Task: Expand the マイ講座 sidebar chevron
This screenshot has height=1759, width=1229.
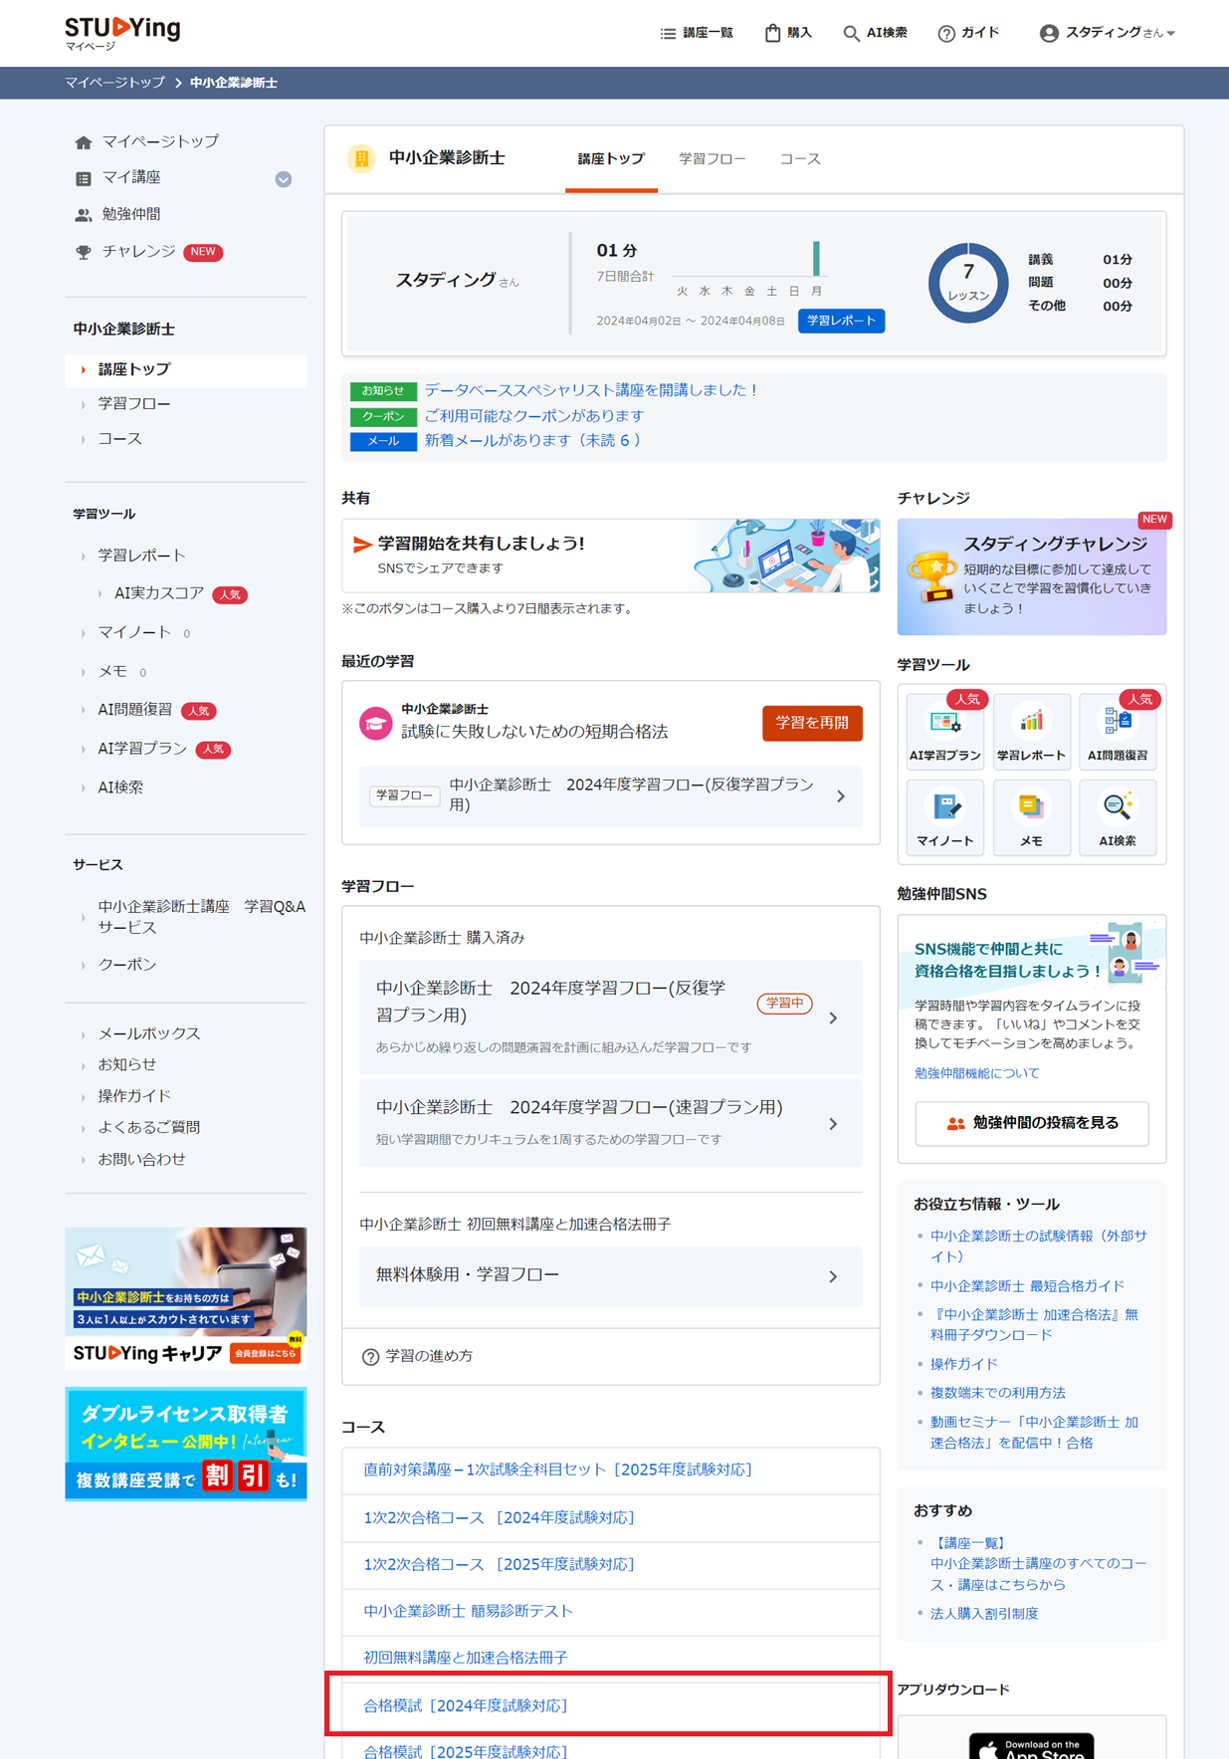Action: (x=283, y=179)
